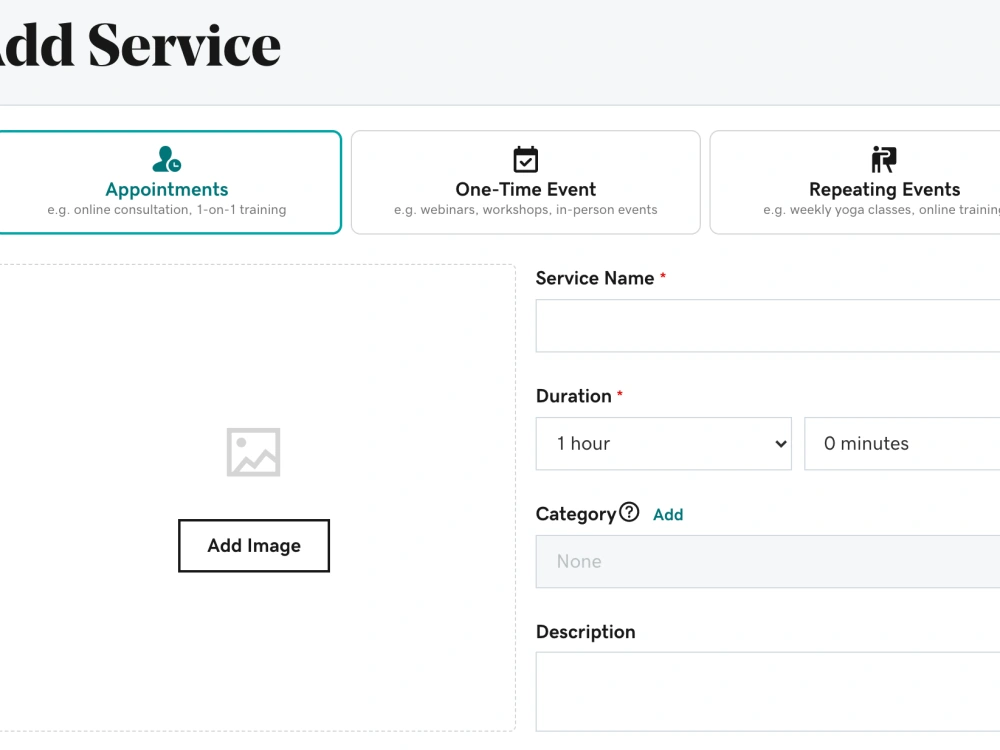Viewport: 1000px width, 750px height.
Task: Click the 'e.g. online consultation, 1-on-1 training' text
Action: point(167,210)
